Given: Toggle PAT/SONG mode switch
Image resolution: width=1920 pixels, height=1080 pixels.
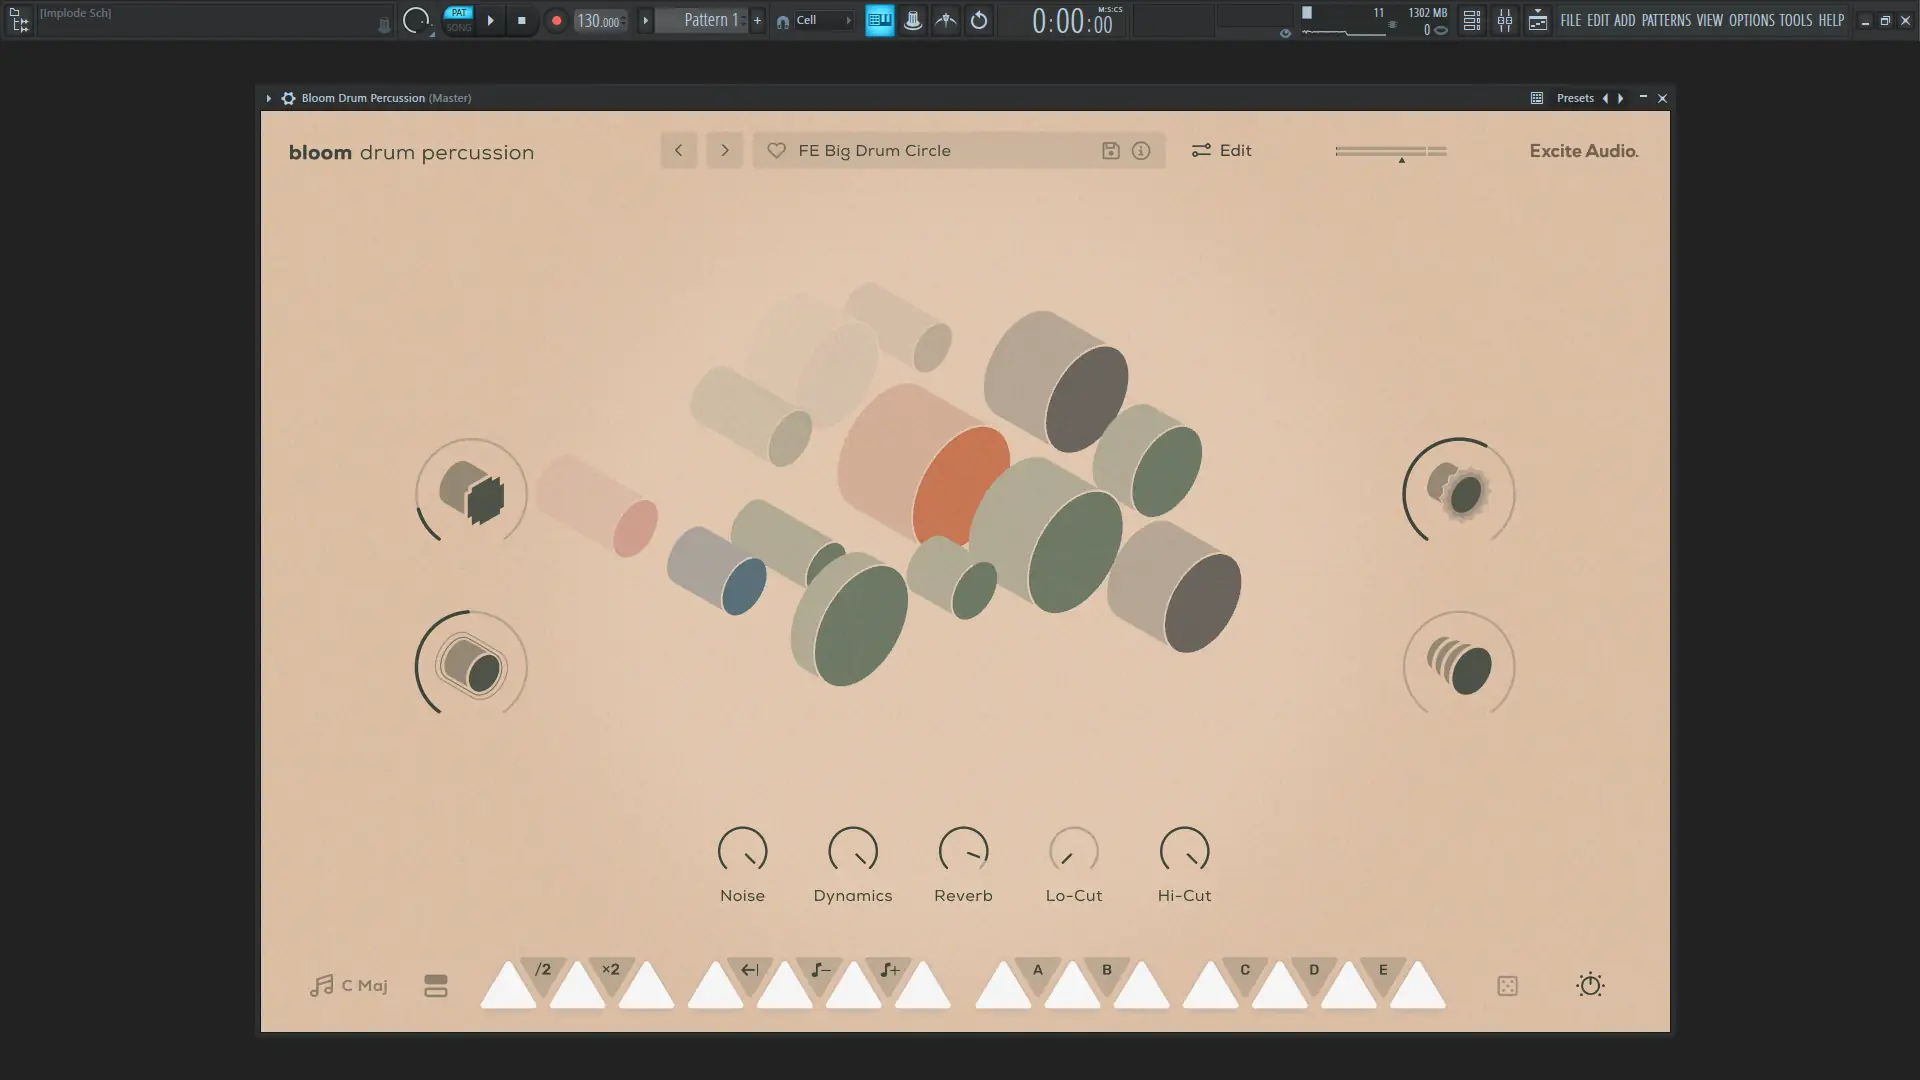Looking at the screenshot, I should 458,20.
